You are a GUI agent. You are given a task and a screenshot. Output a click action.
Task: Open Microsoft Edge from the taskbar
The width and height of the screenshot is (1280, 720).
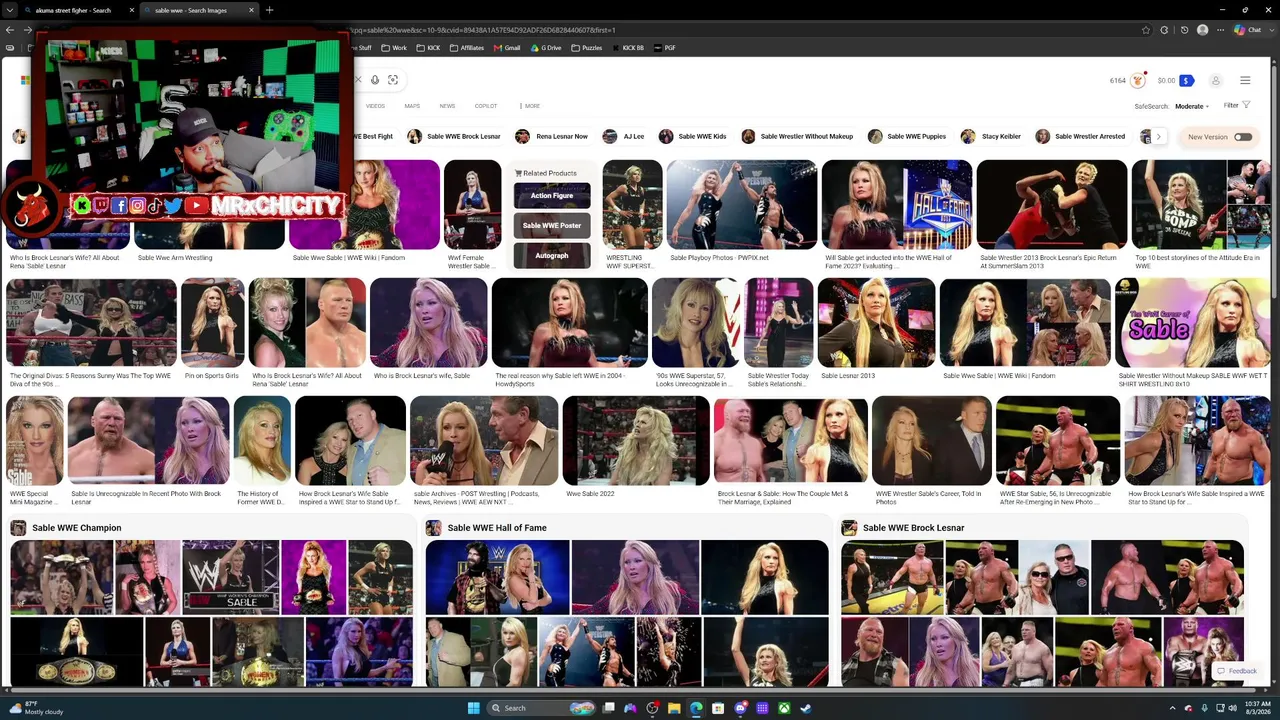[696, 708]
